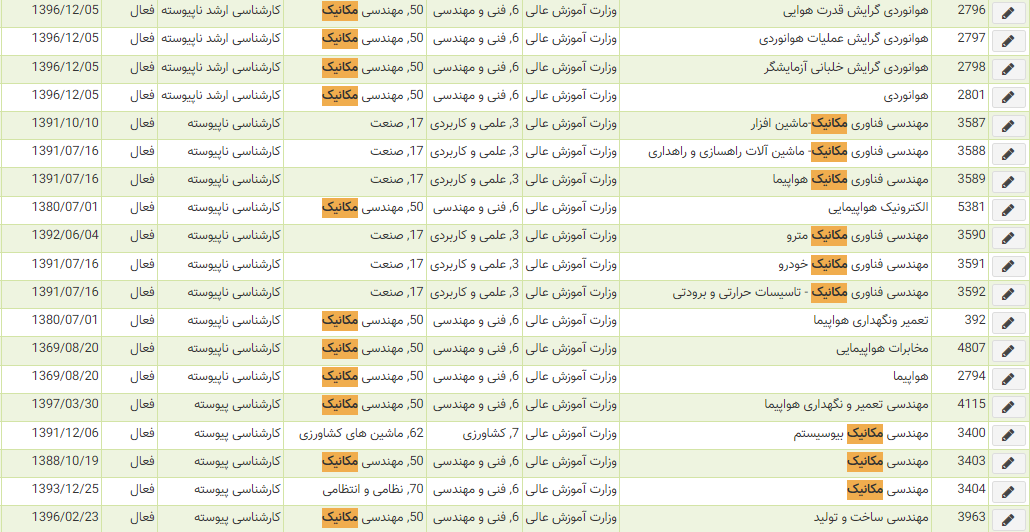Edit the record with code 4115
This screenshot has width=1030, height=532.
pyautogui.click(x=1008, y=406)
